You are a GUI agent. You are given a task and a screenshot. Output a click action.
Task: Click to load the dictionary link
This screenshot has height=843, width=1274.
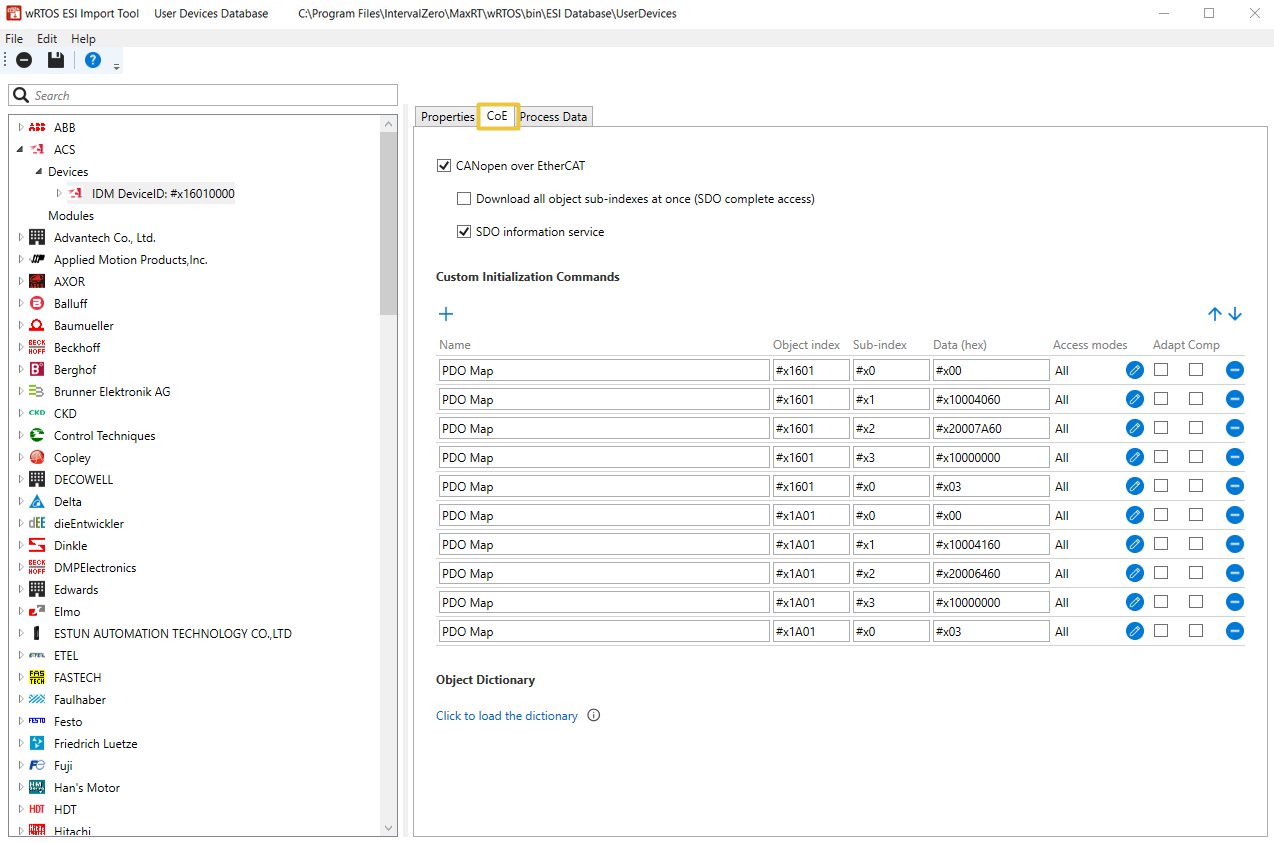(507, 716)
